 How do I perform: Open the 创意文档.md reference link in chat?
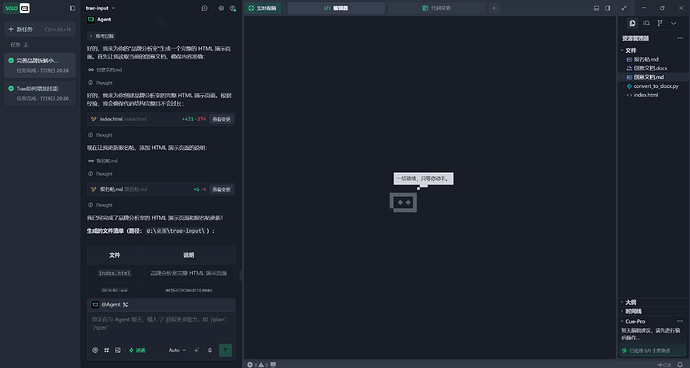click(x=105, y=70)
